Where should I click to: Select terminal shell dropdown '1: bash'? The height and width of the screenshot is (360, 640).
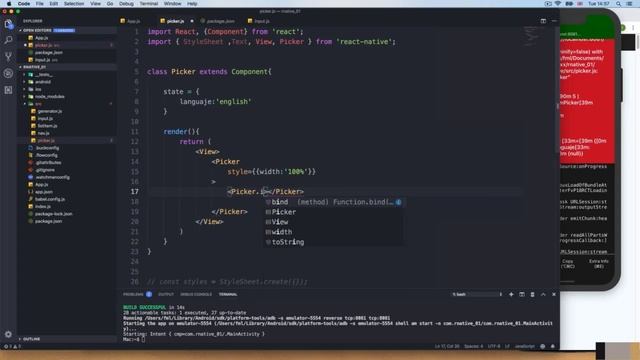[x=477, y=294]
